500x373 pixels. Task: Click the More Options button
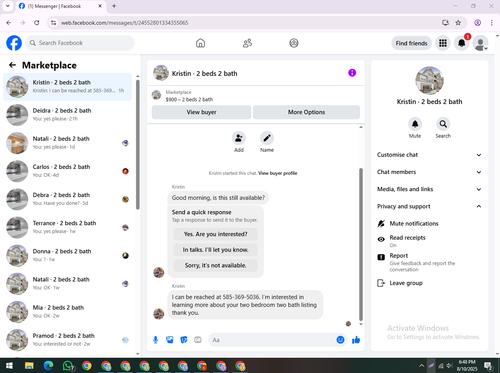(x=306, y=112)
